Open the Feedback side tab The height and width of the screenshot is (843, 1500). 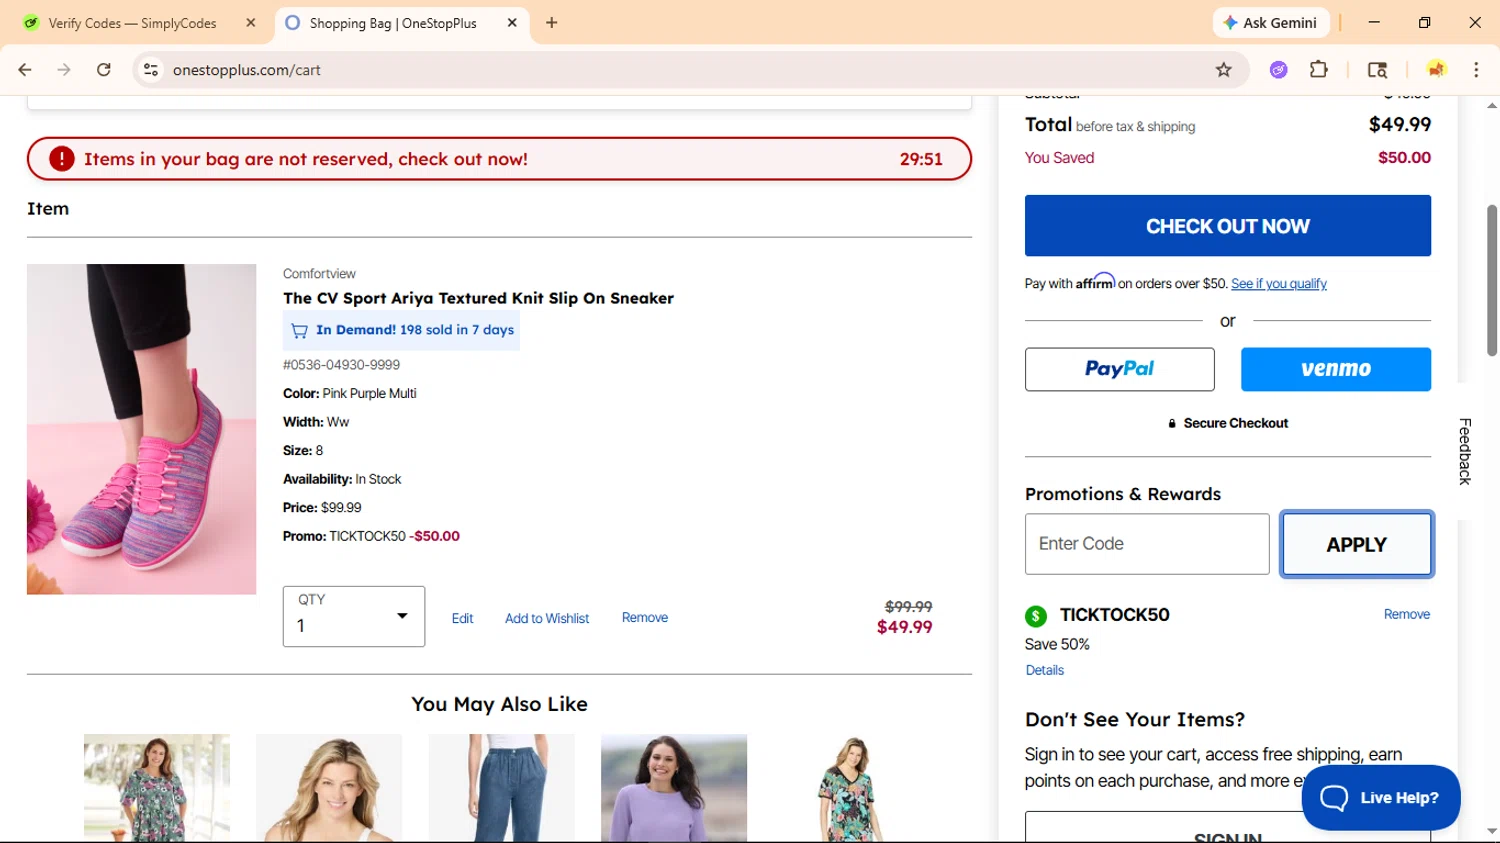point(1465,451)
